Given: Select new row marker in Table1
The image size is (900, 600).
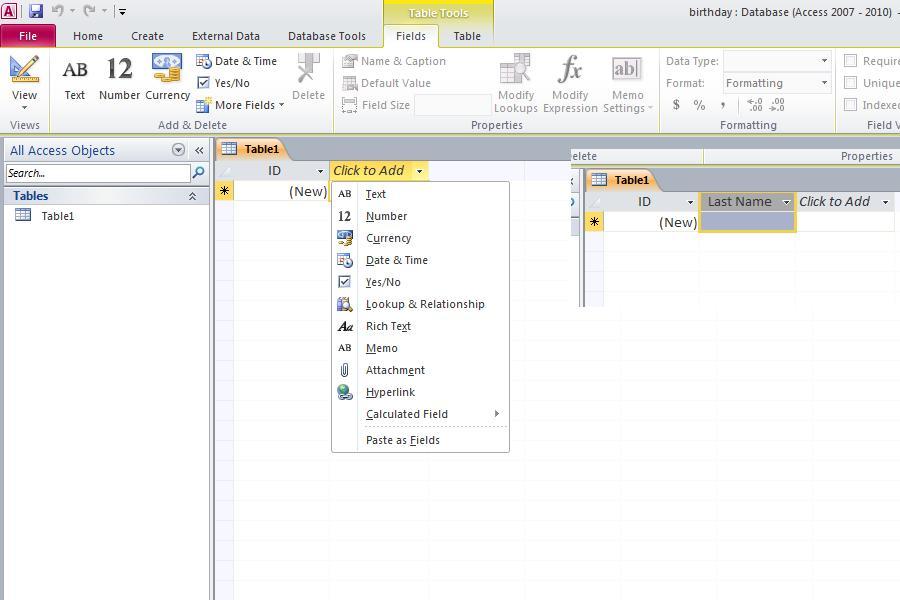Looking at the screenshot, I should pos(224,191).
